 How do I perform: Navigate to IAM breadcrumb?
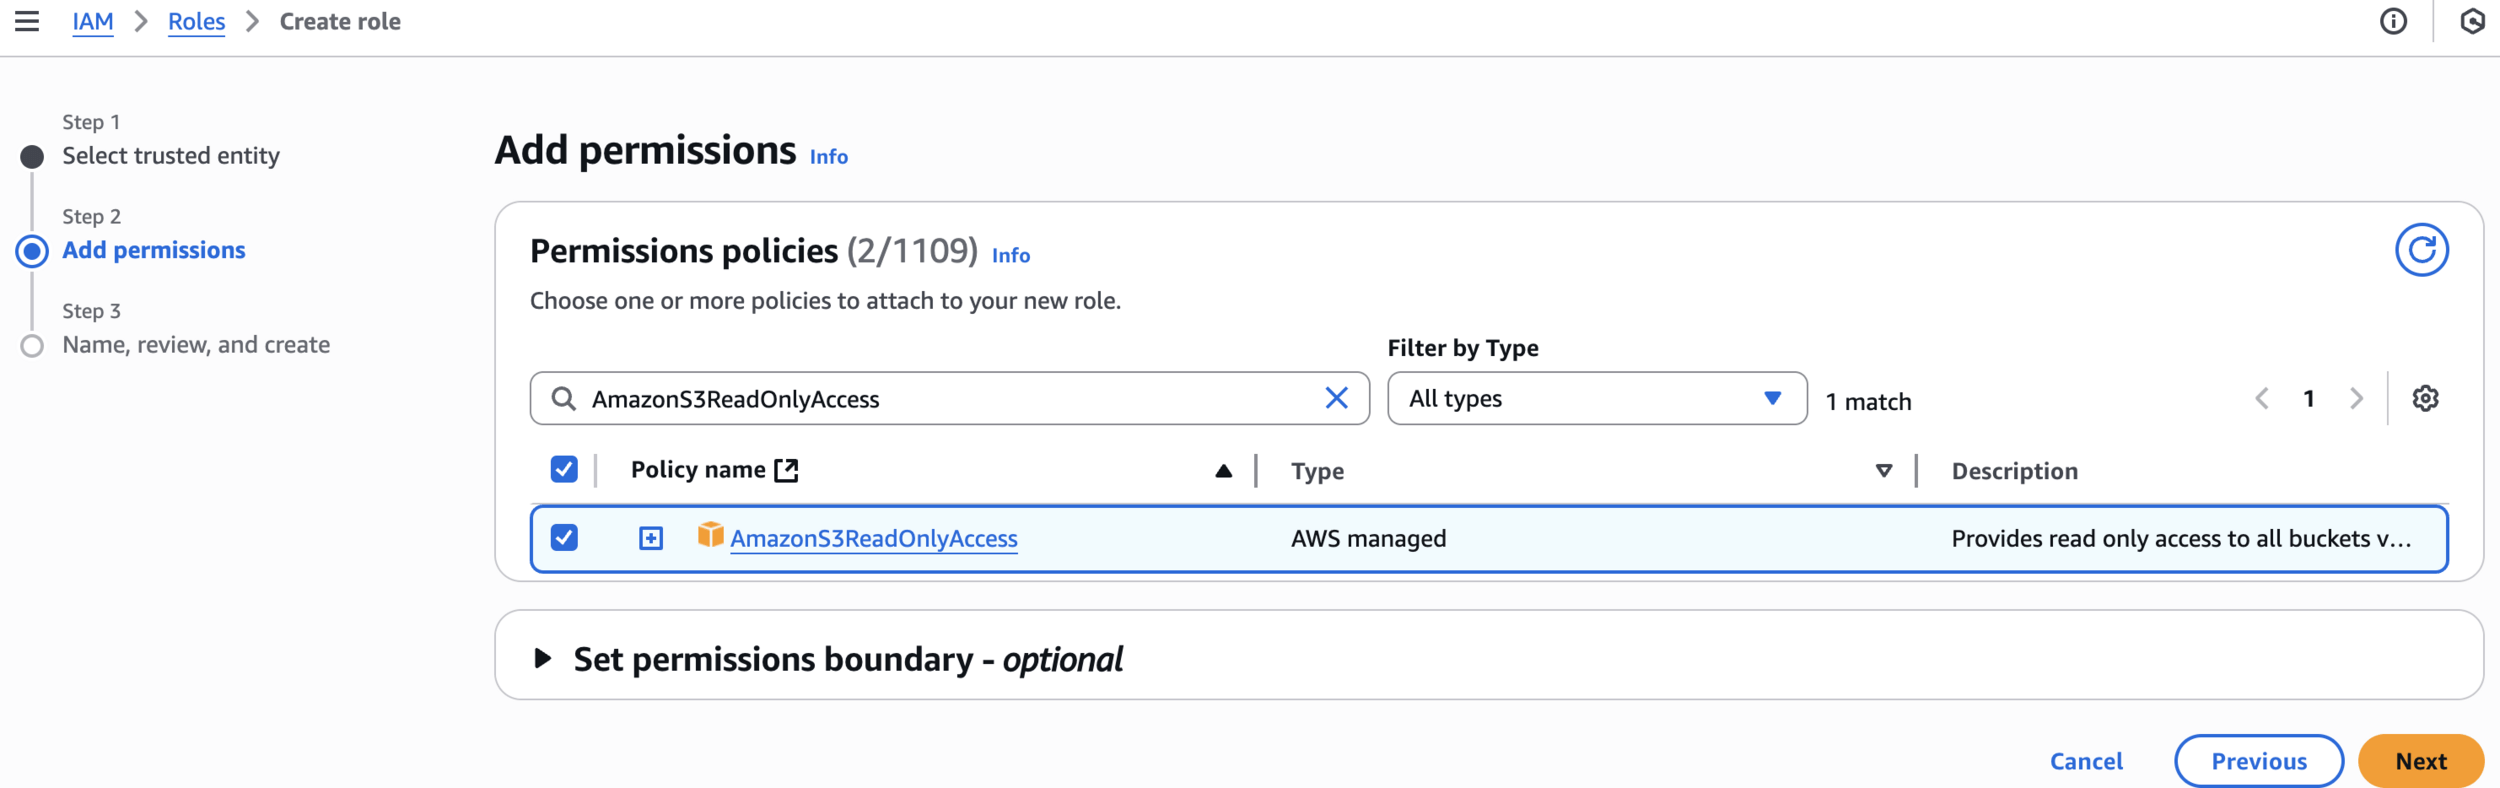(x=93, y=21)
